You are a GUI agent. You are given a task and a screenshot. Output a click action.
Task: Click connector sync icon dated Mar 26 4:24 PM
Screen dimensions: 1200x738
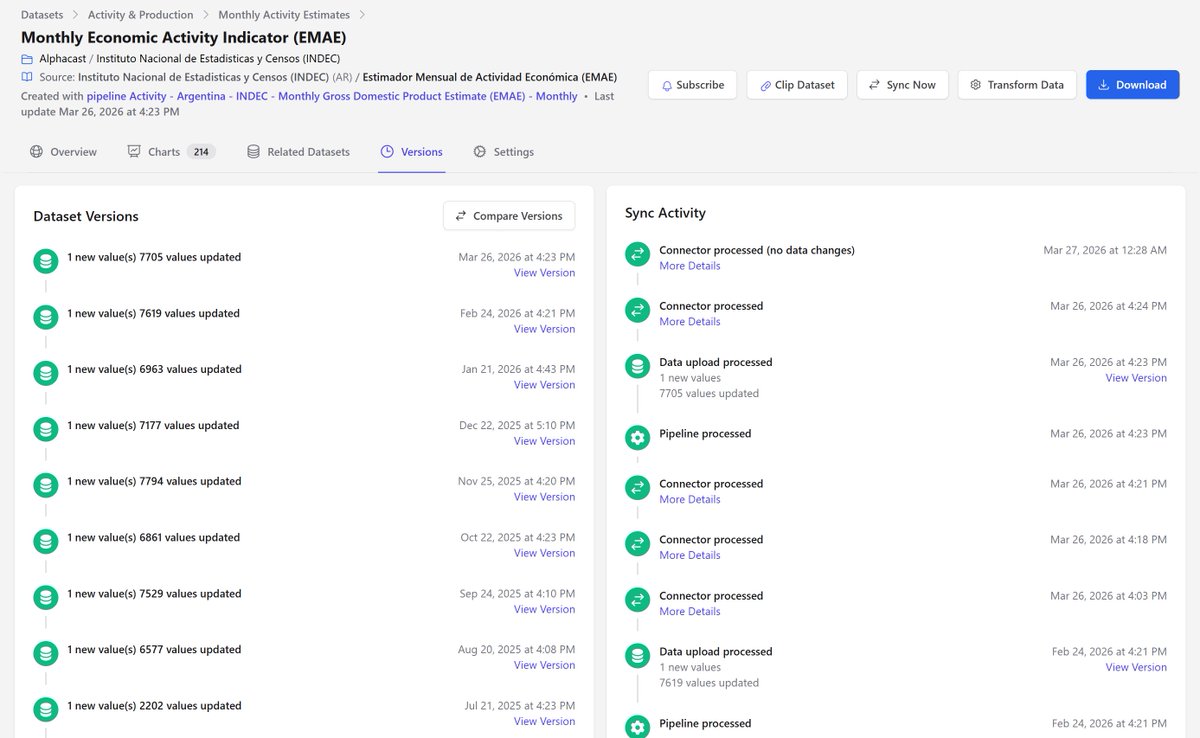(x=637, y=311)
